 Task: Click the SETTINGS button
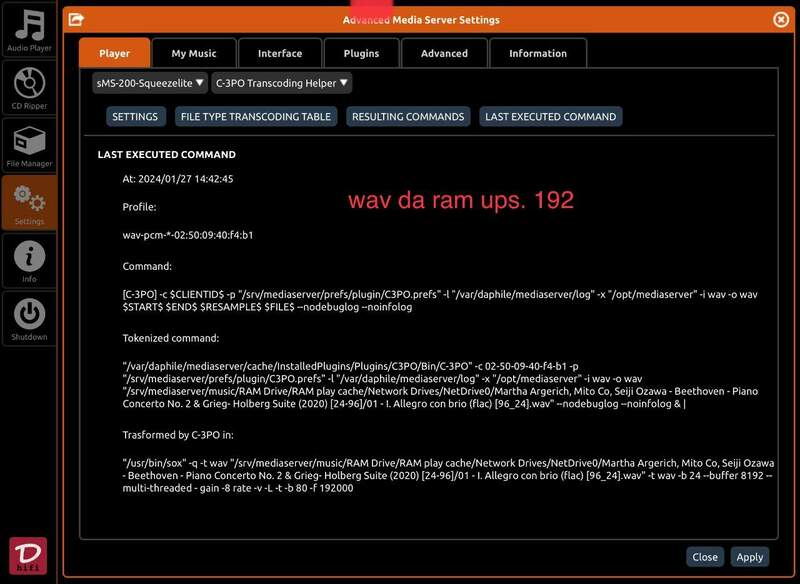(135, 116)
